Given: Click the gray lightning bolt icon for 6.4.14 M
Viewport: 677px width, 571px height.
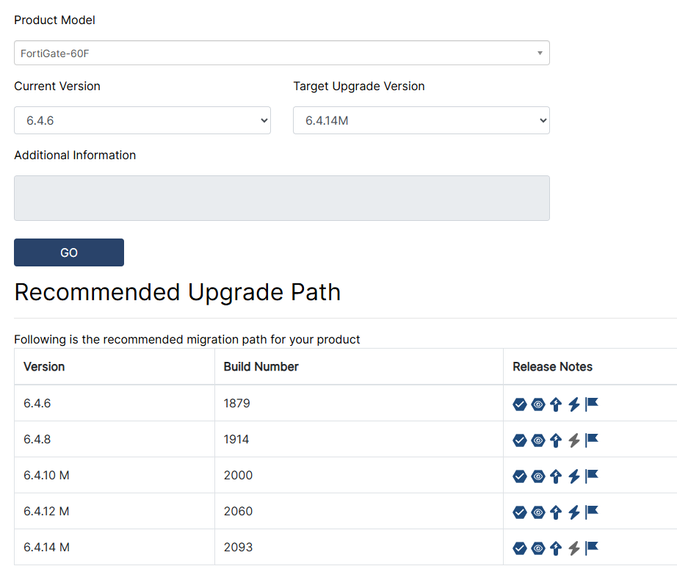Looking at the screenshot, I should tap(574, 548).
